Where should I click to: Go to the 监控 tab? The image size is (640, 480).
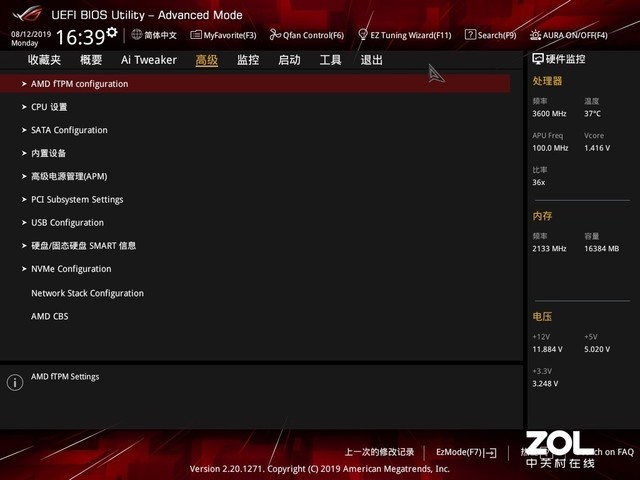[x=248, y=60]
